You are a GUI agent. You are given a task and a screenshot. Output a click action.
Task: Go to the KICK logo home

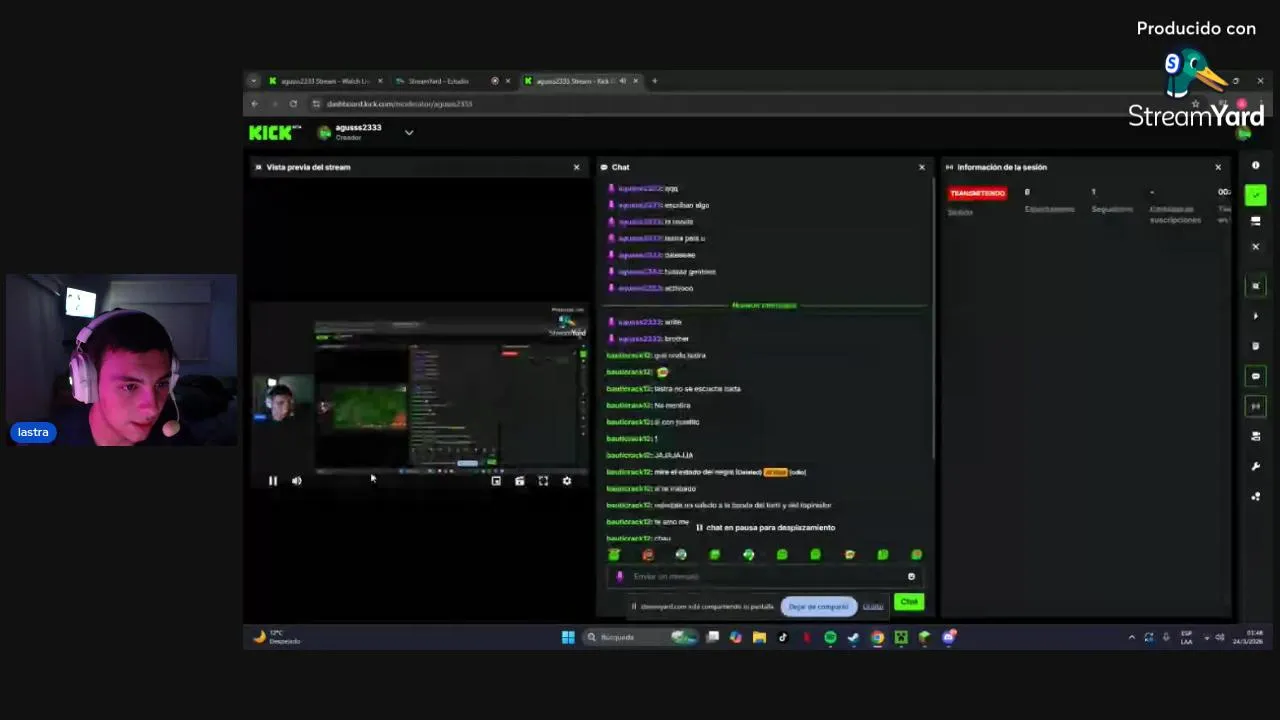(273, 132)
